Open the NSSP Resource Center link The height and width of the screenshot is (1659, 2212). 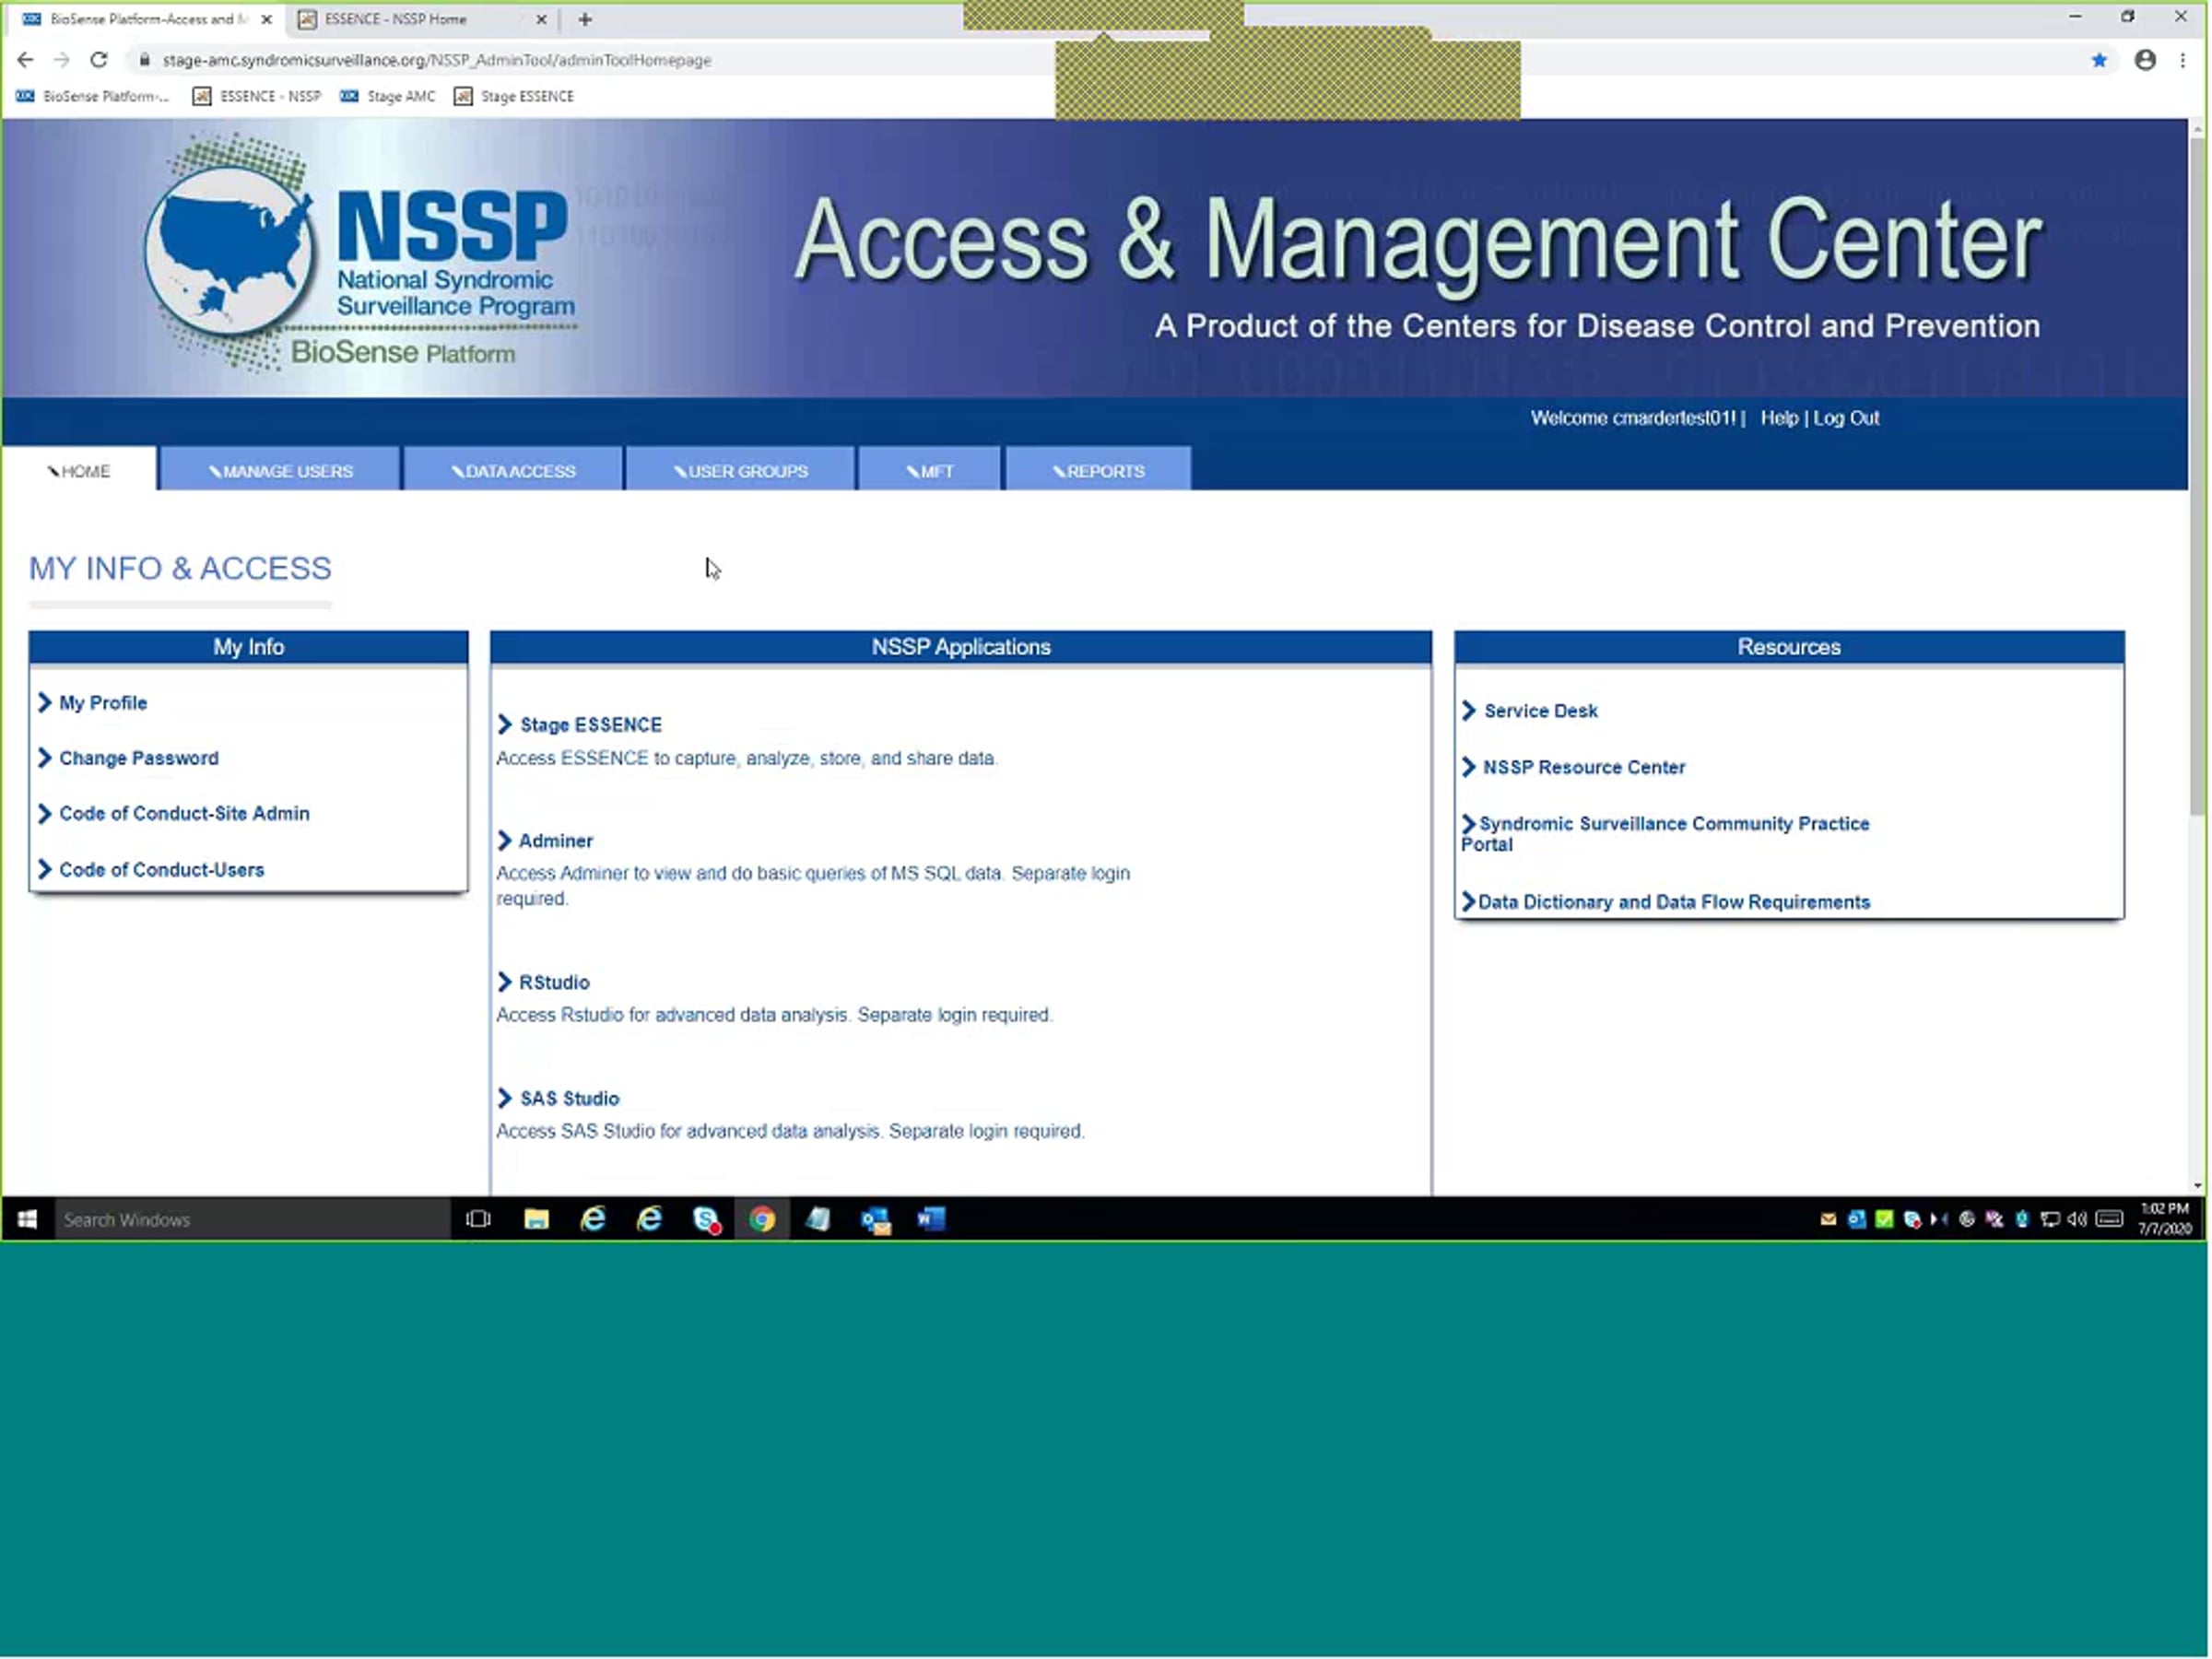click(x=1584, y=767)
